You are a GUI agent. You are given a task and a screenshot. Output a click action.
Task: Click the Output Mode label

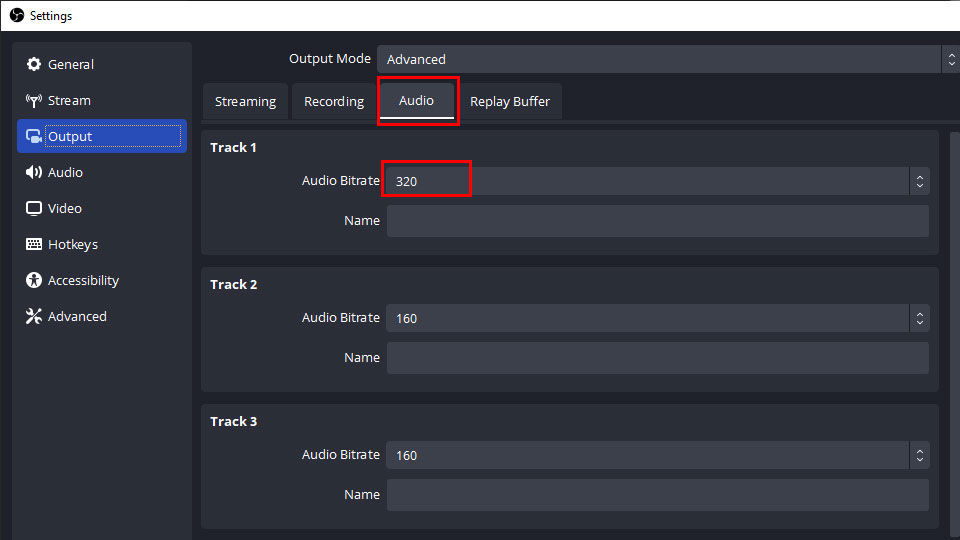329,59
